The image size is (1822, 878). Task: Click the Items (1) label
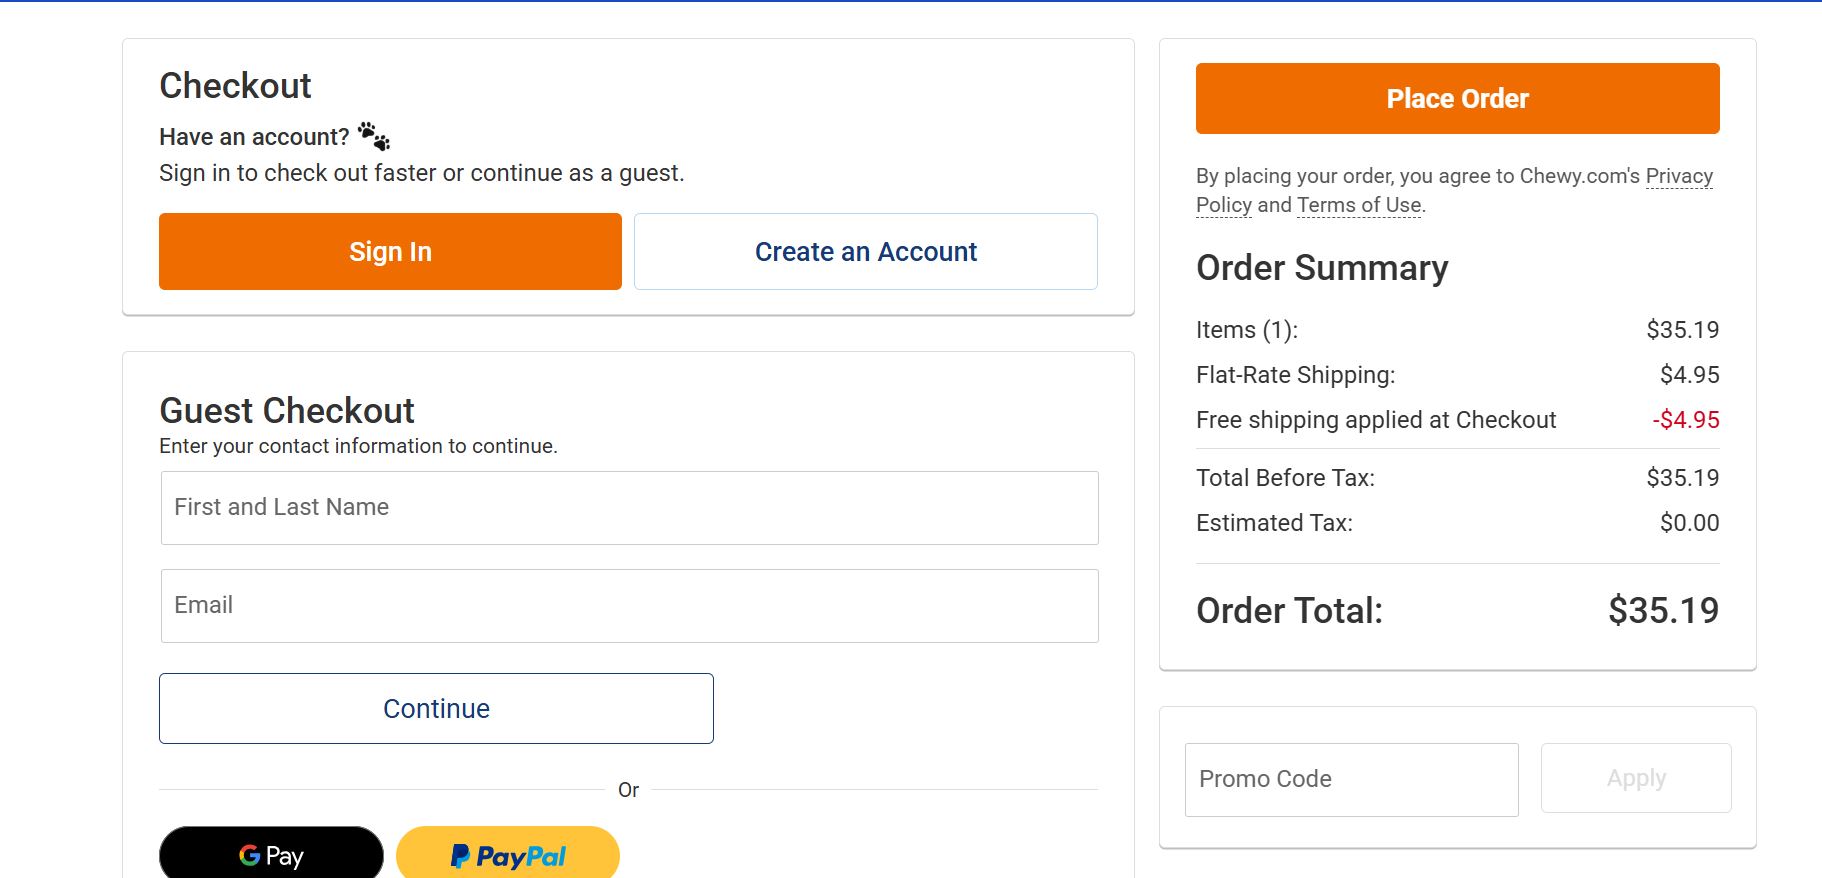[x=1246, y=330]
